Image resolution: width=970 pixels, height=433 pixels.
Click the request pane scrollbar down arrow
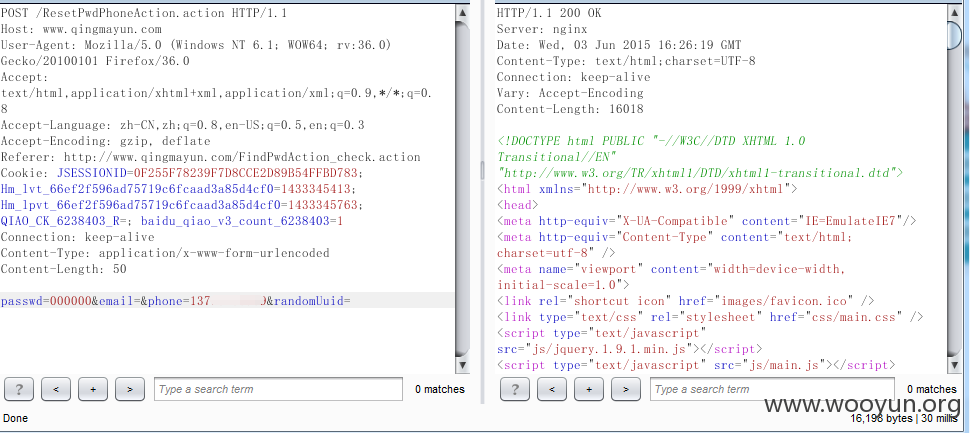[462, 366]
